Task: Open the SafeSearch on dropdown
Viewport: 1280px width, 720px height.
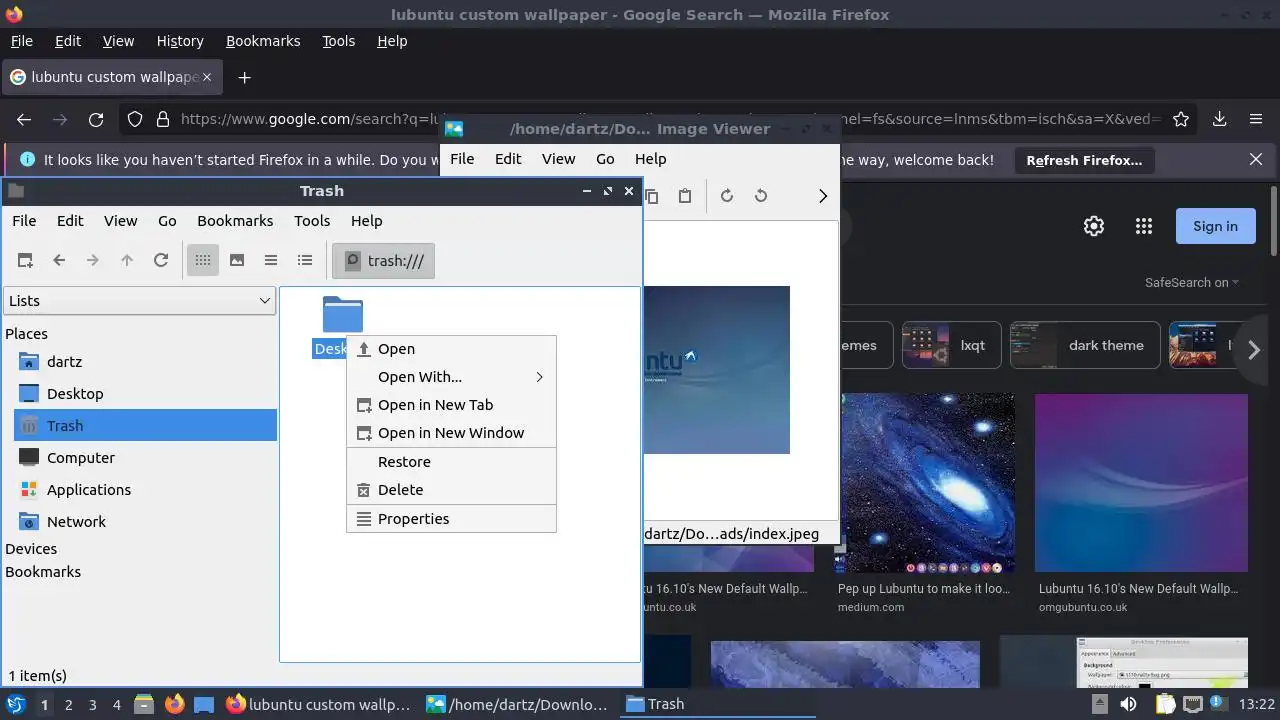Action: pyautogui.click(x=1192, y=283)
